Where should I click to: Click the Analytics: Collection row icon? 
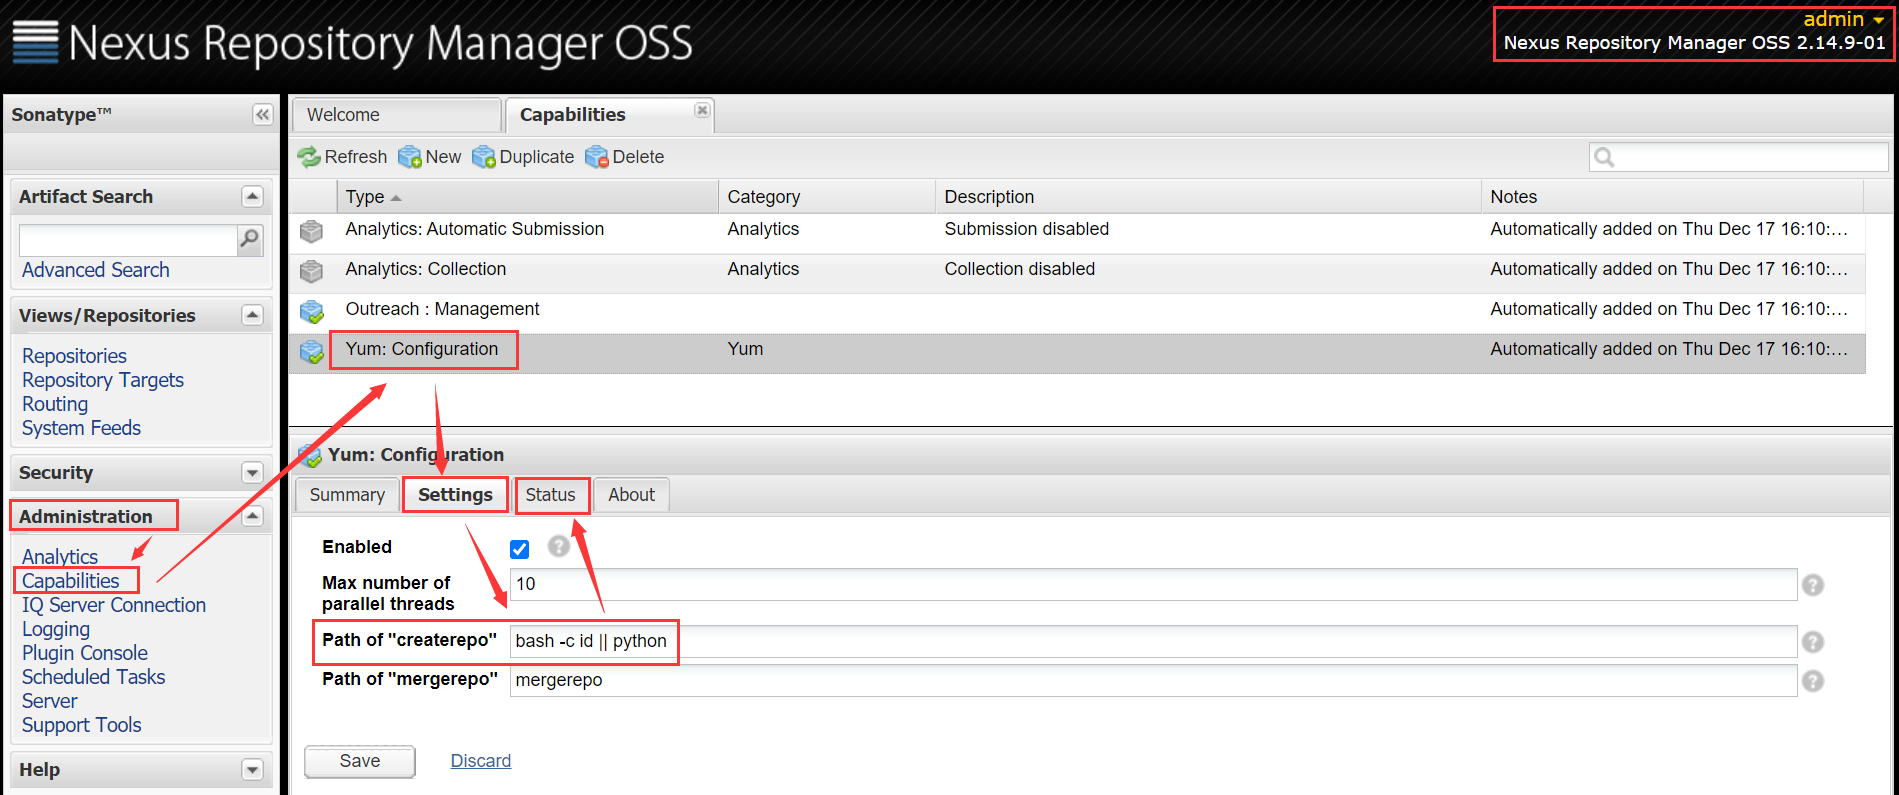pyautogui.click(x=312, y=271)
